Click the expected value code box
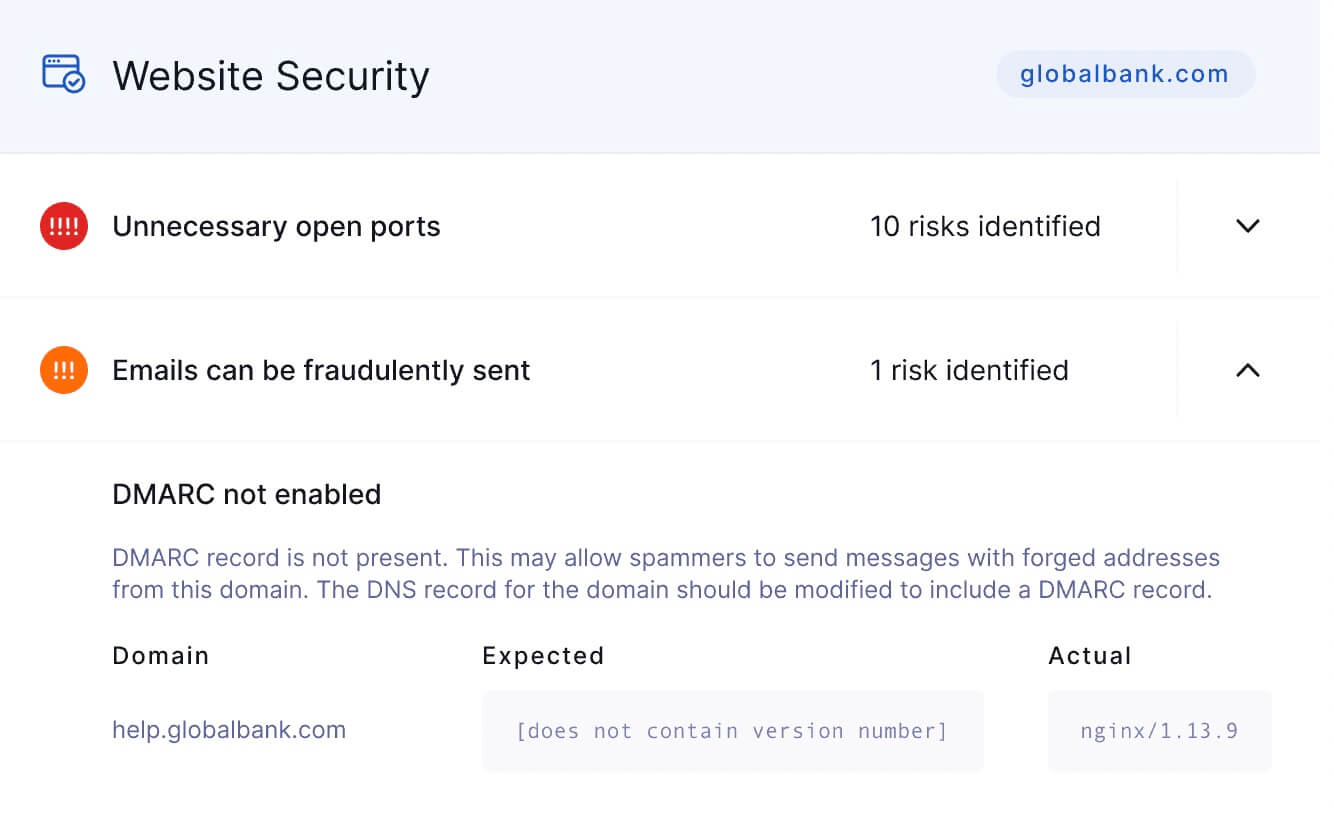The image size is (1334, 824). pyautogui.click(x=733, y=731)
